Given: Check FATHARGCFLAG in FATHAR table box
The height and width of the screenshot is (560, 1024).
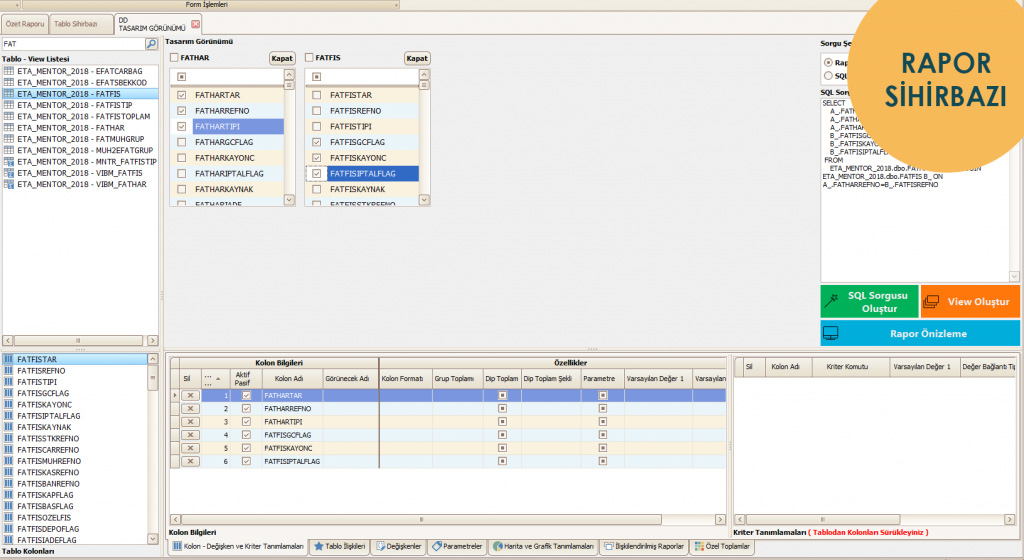Looking at the screenshot, I should tap(182, 142).
